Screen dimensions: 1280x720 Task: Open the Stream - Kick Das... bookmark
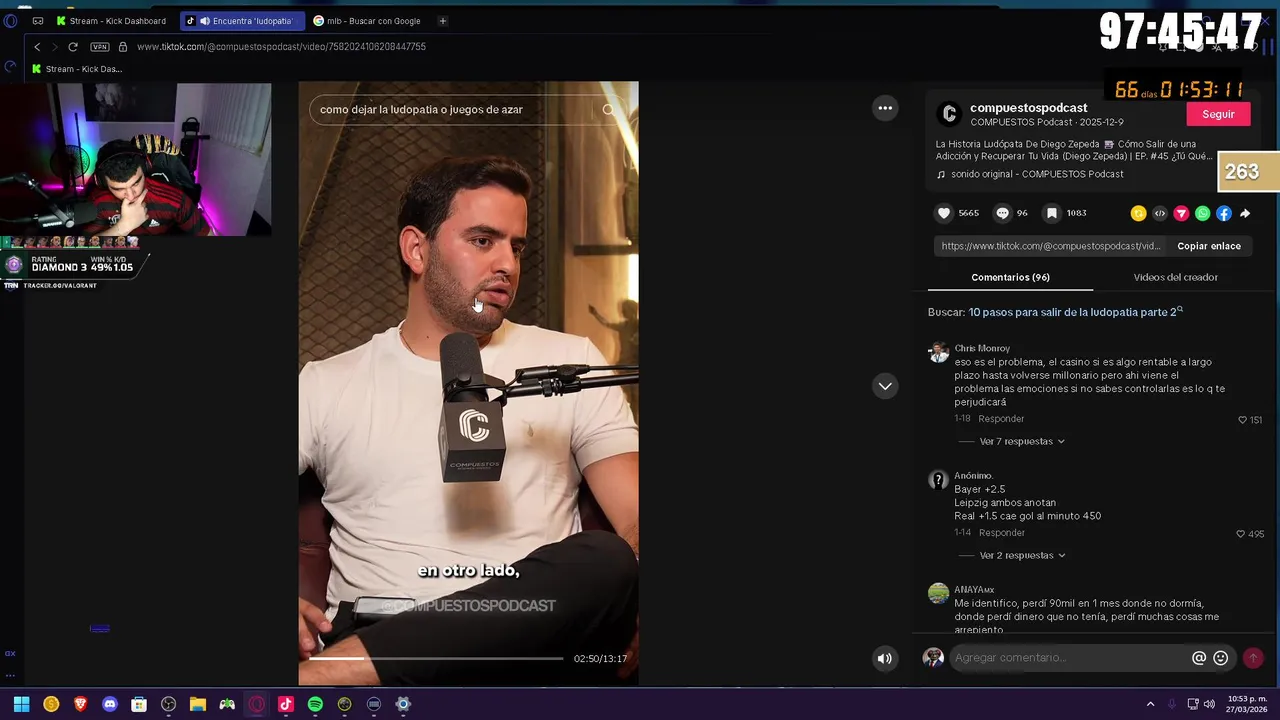click(76, 69)
